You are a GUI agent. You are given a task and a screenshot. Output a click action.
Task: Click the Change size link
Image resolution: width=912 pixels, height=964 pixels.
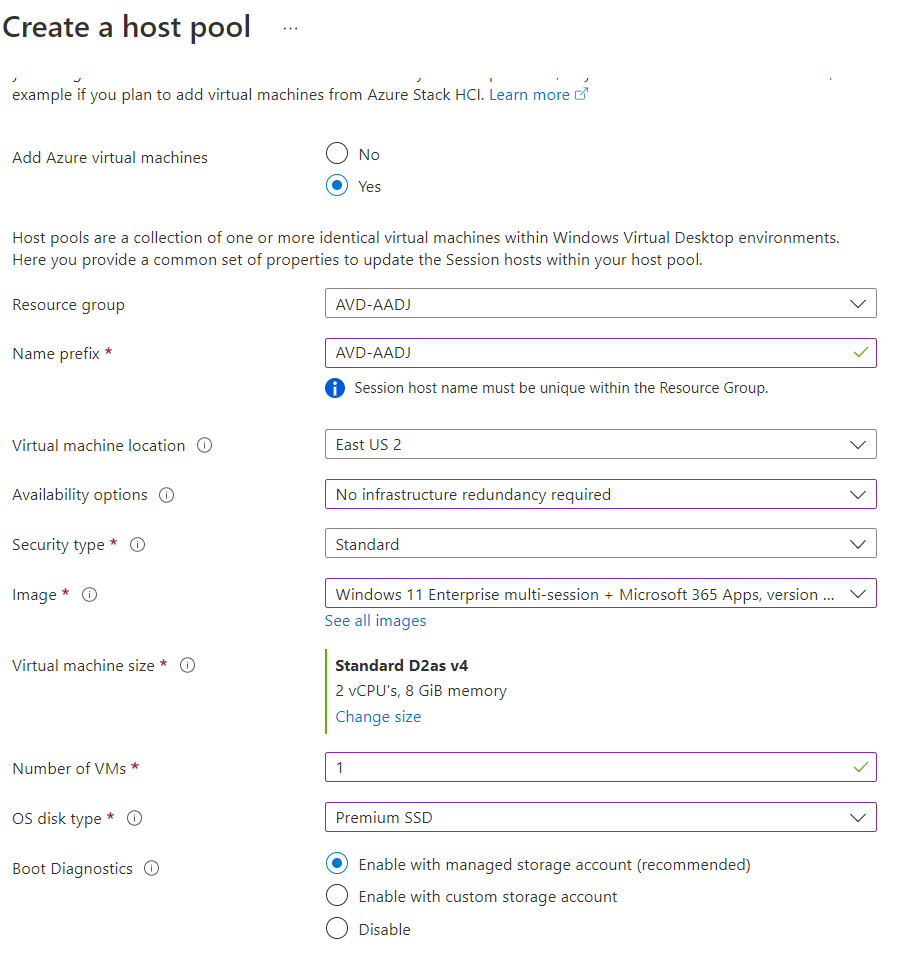(378, 717)
